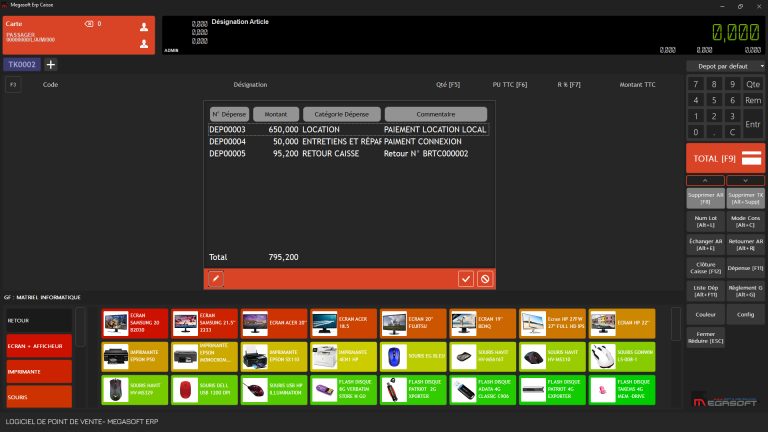
Task: Sort by N° Dépense column header
Action: tap(229, 114)
